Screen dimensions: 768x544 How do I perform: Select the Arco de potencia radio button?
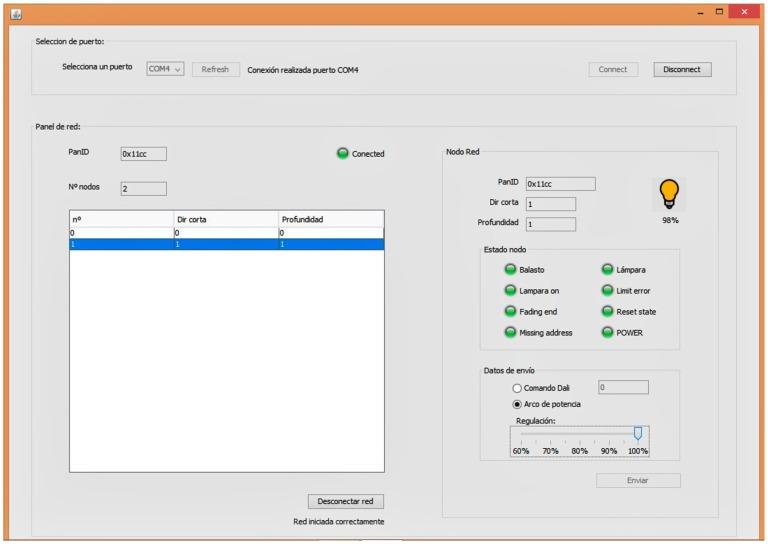point(517,404)
